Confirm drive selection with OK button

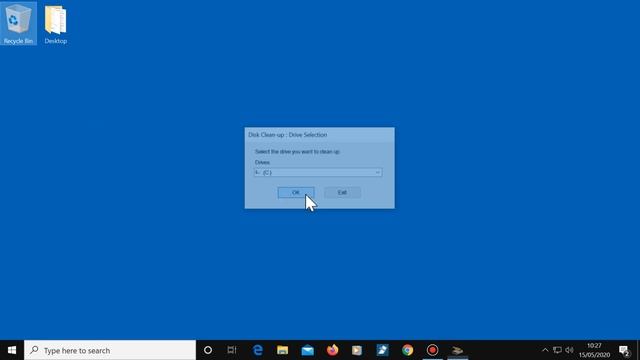click(296, 192)
